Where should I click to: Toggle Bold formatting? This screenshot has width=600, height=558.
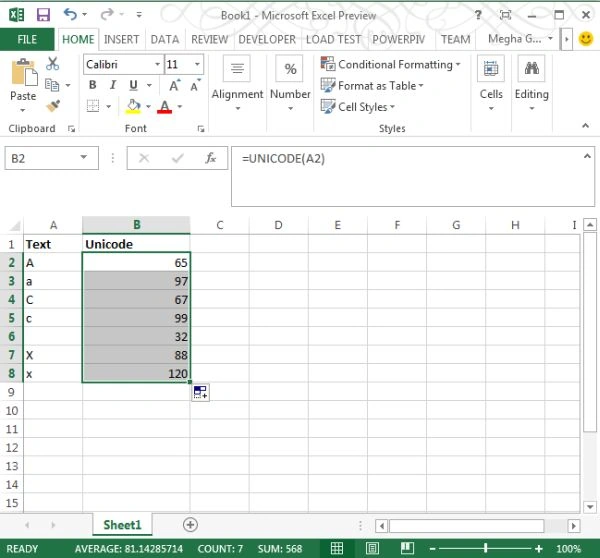coord(93,85)
